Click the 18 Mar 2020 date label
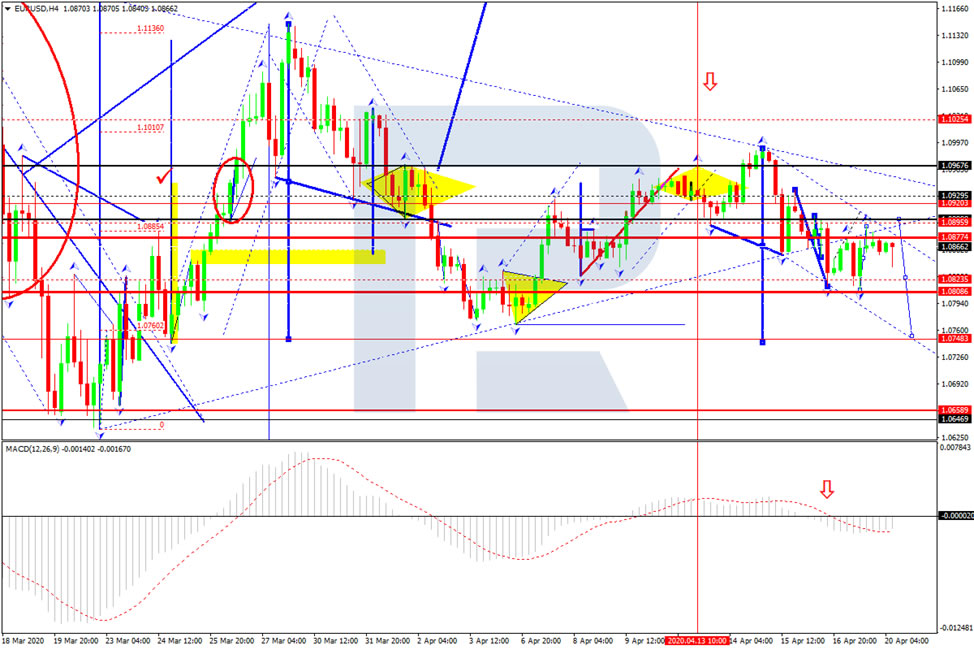The height and width of the screenshot is (650, 974). tap(23, 641)
